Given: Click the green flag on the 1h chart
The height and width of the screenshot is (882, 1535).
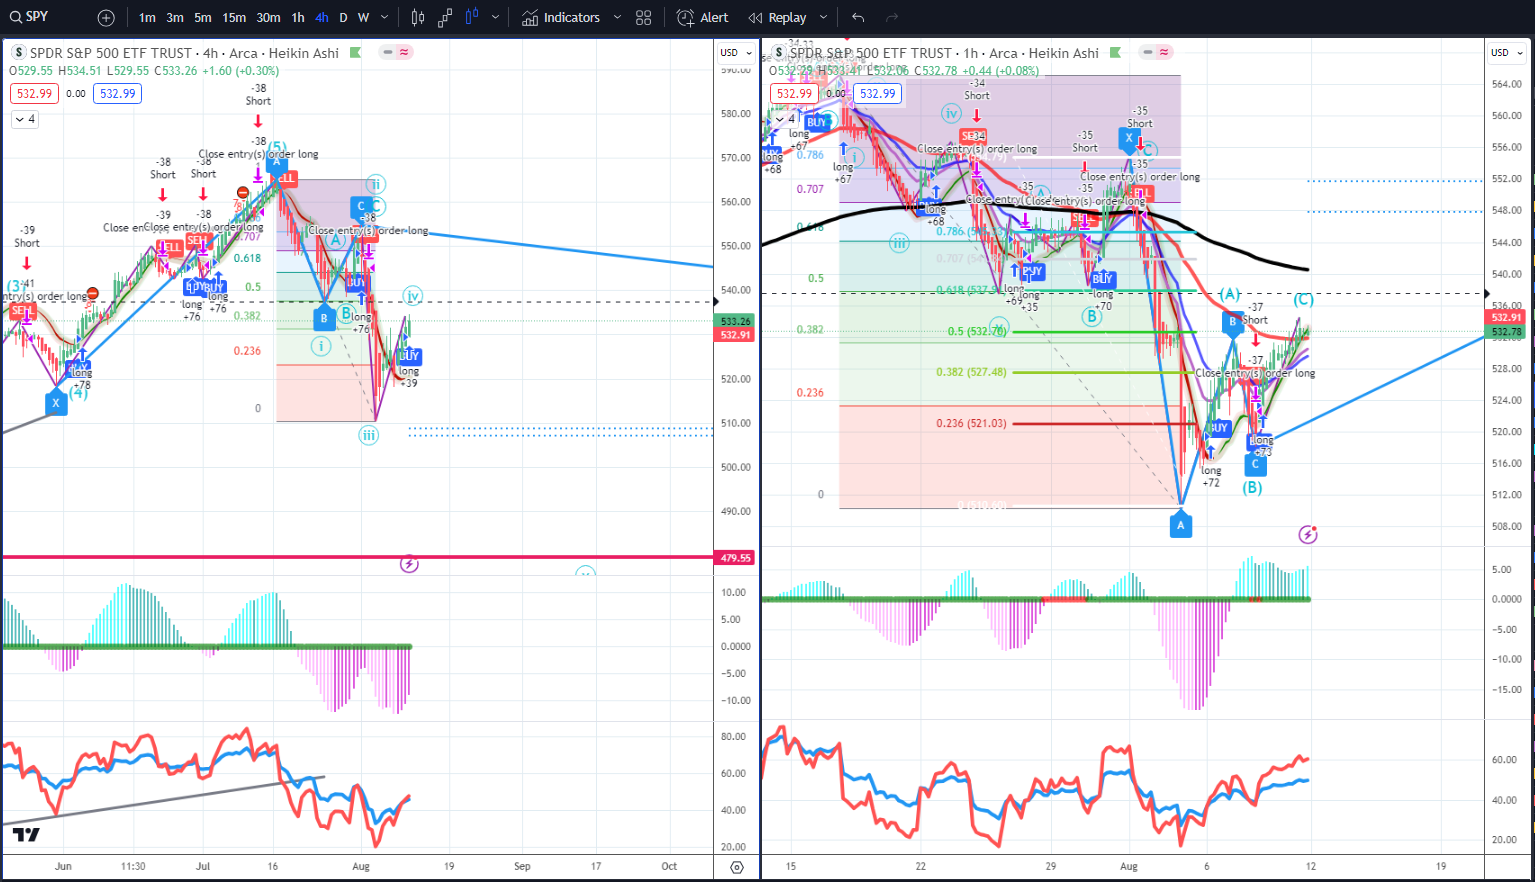Looking at the screenshot, I should [x=1115, y=53].
